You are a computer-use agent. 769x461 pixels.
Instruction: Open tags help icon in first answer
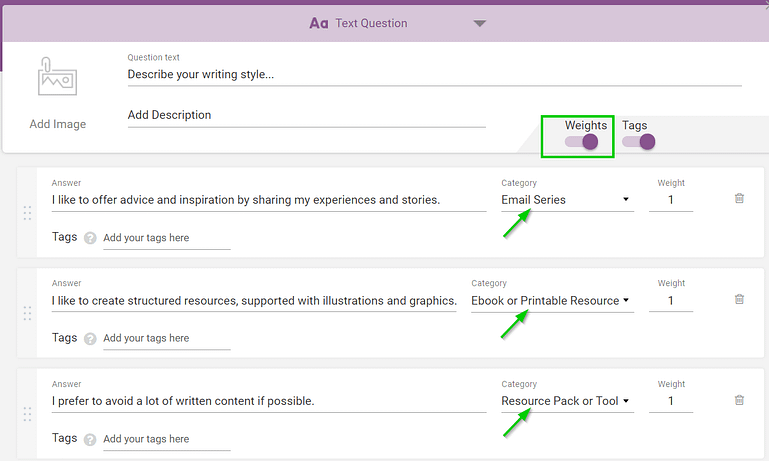pos(90,238)
